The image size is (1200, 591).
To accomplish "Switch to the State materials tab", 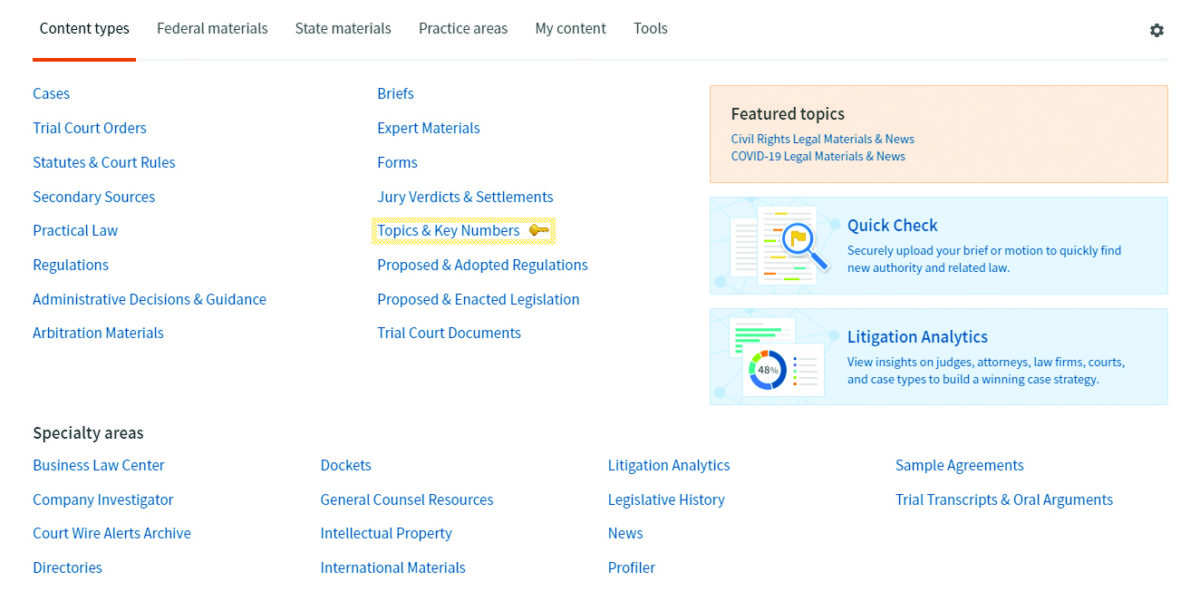I will tap(343, 29).
